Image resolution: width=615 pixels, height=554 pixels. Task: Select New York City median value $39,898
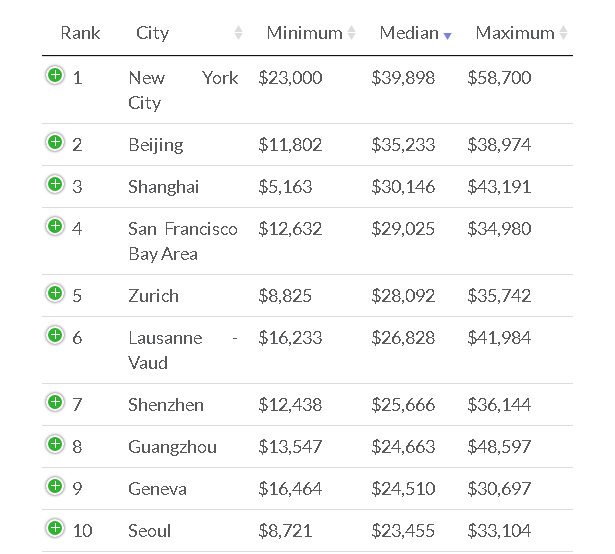pos(403,78)
